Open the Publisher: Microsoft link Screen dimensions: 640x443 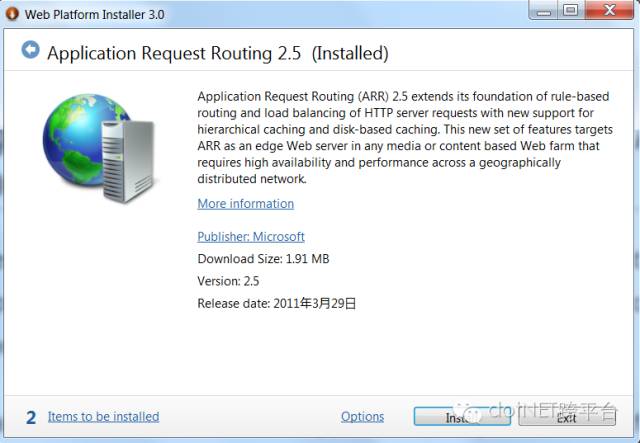[251, 236]
